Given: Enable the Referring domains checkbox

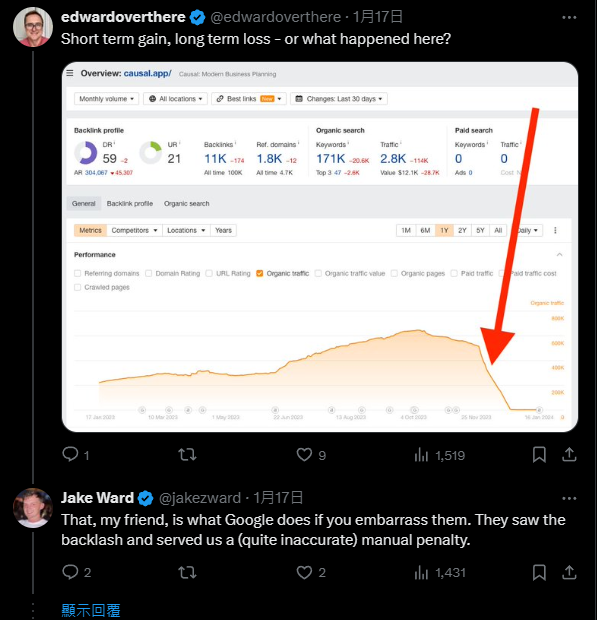Looking at the screenshot, I should pos(77,273).
